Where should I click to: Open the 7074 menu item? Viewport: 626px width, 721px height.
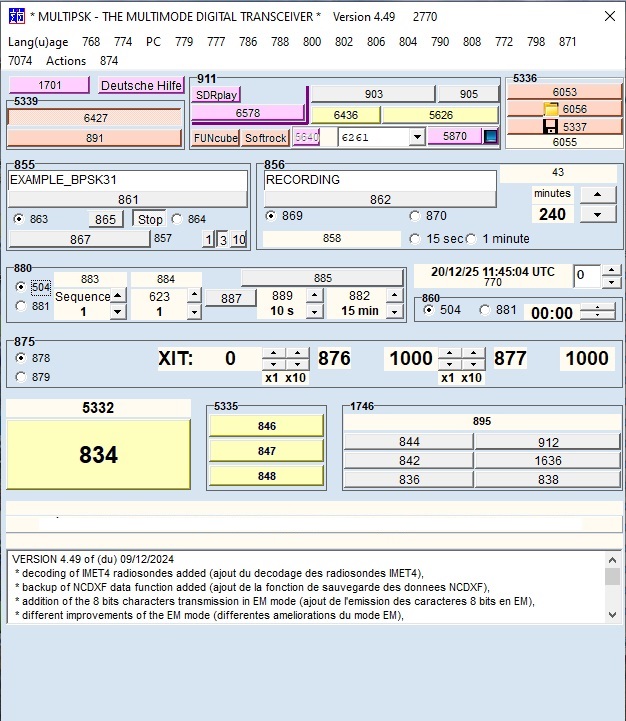click(20, 61)
